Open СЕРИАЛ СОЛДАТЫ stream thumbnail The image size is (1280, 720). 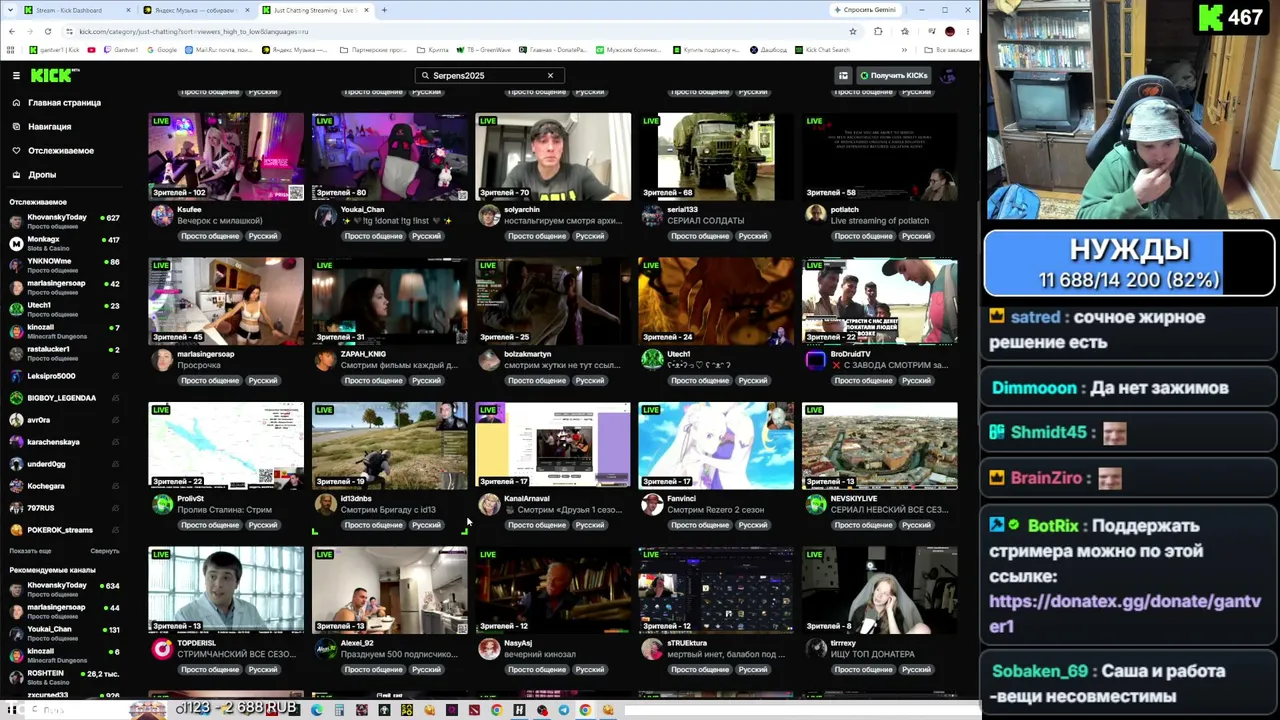[x=716, y=157]
